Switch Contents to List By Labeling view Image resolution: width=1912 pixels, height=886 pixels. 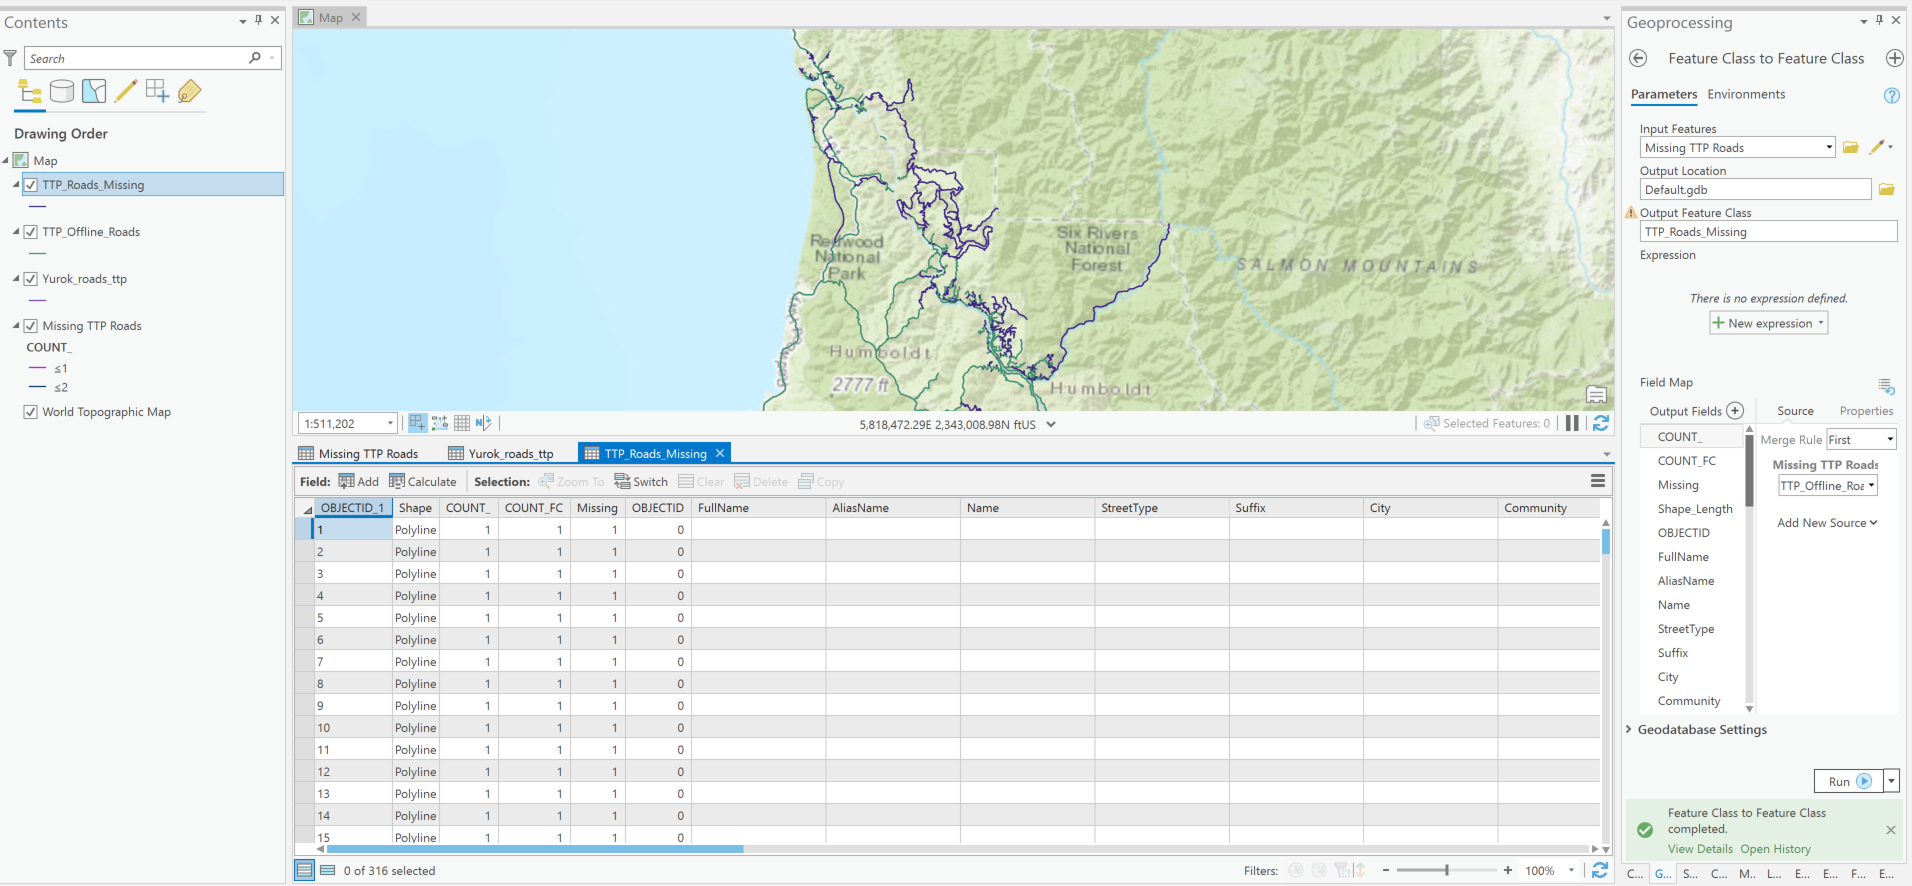coord(189,92)
